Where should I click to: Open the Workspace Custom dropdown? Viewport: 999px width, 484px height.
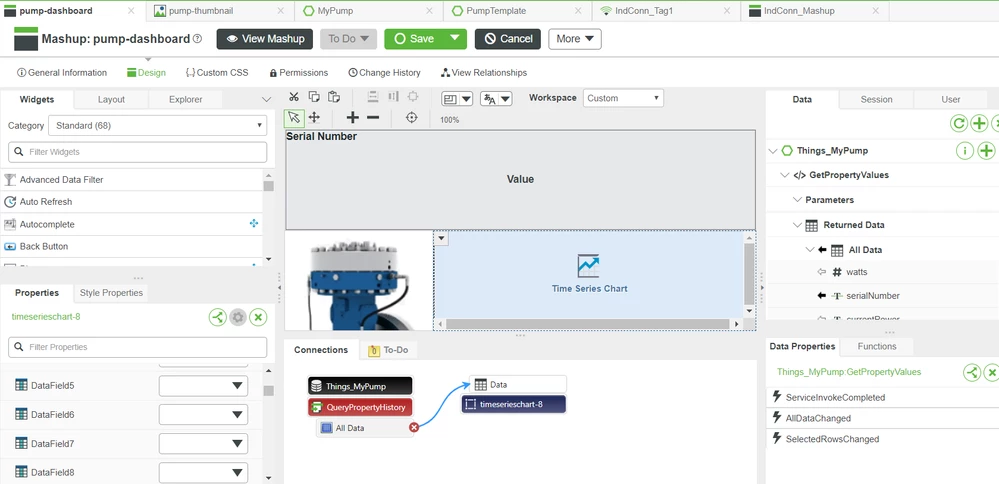623,98
